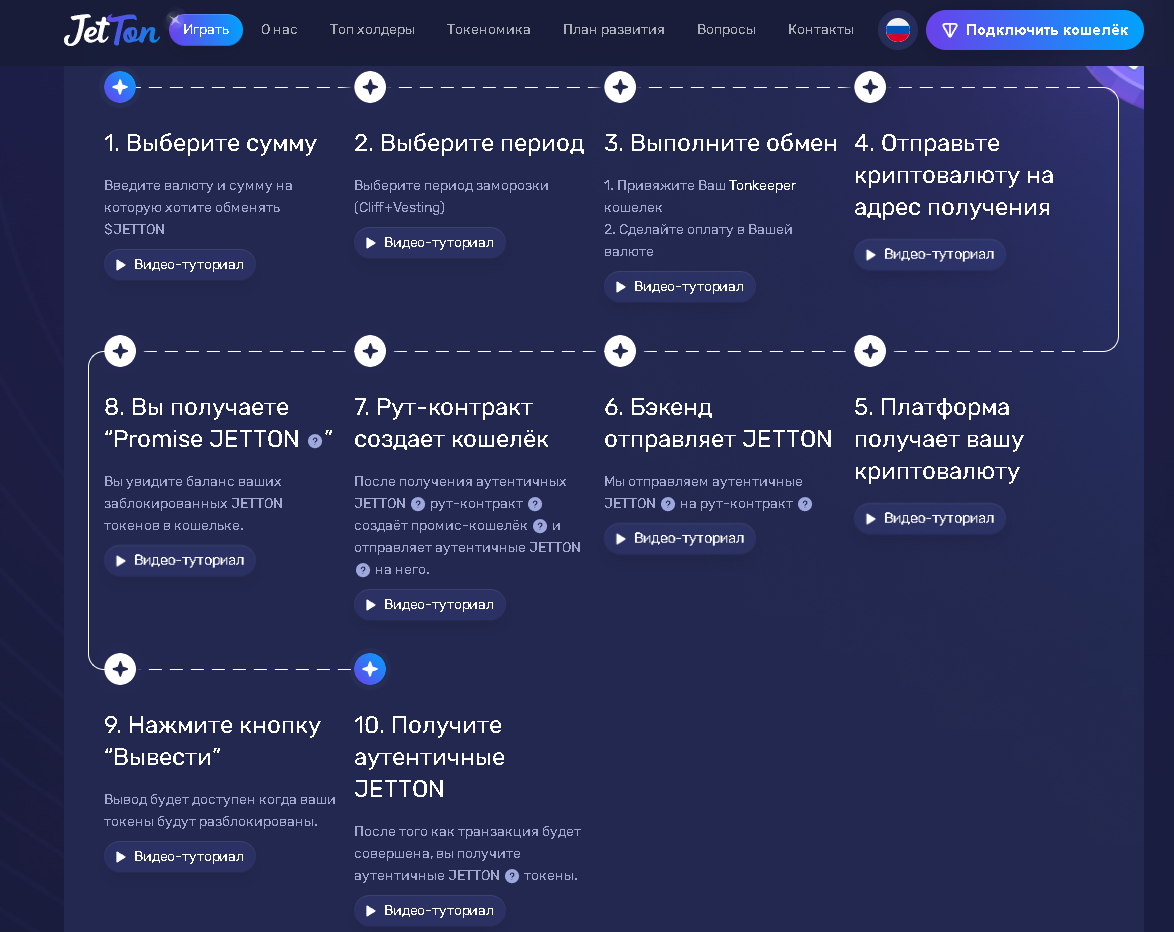
Task: Click help icon after промис-кошелёк in step 7
Action: (540, 526)
